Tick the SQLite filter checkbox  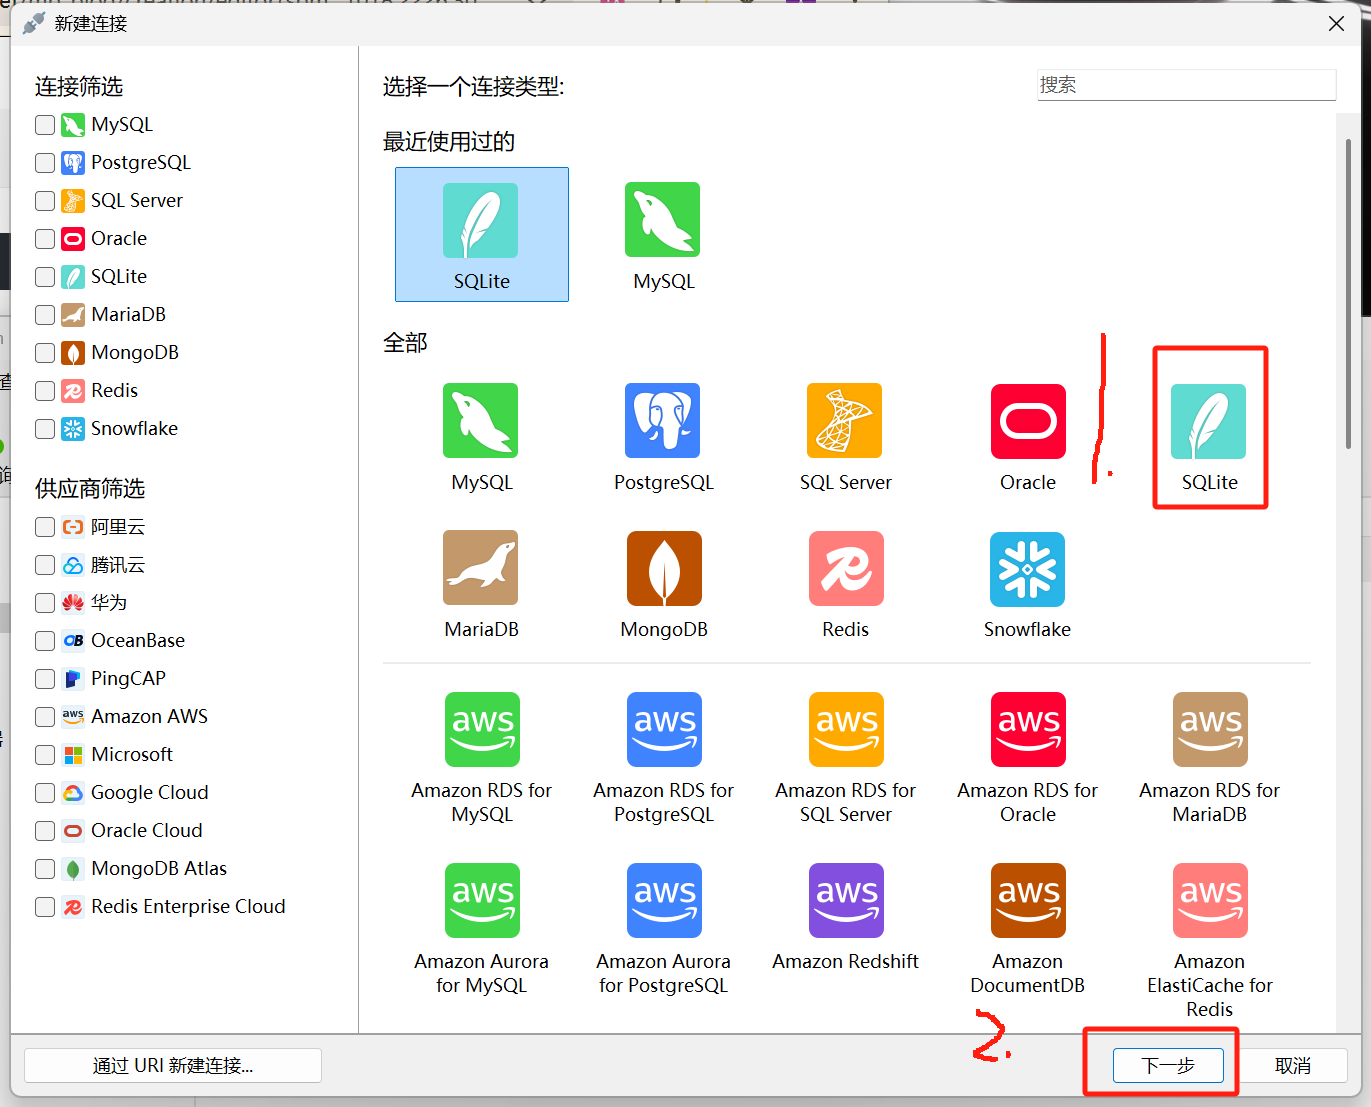click(45, 277)
